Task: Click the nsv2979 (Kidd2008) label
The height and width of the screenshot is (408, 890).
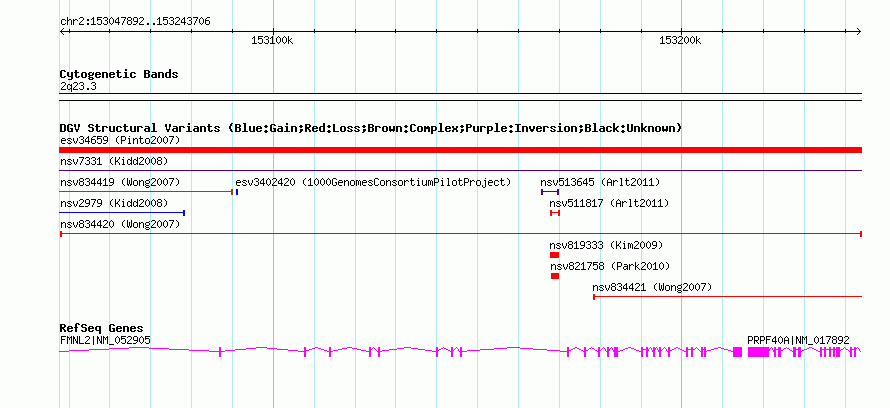Action: (114, 203)
